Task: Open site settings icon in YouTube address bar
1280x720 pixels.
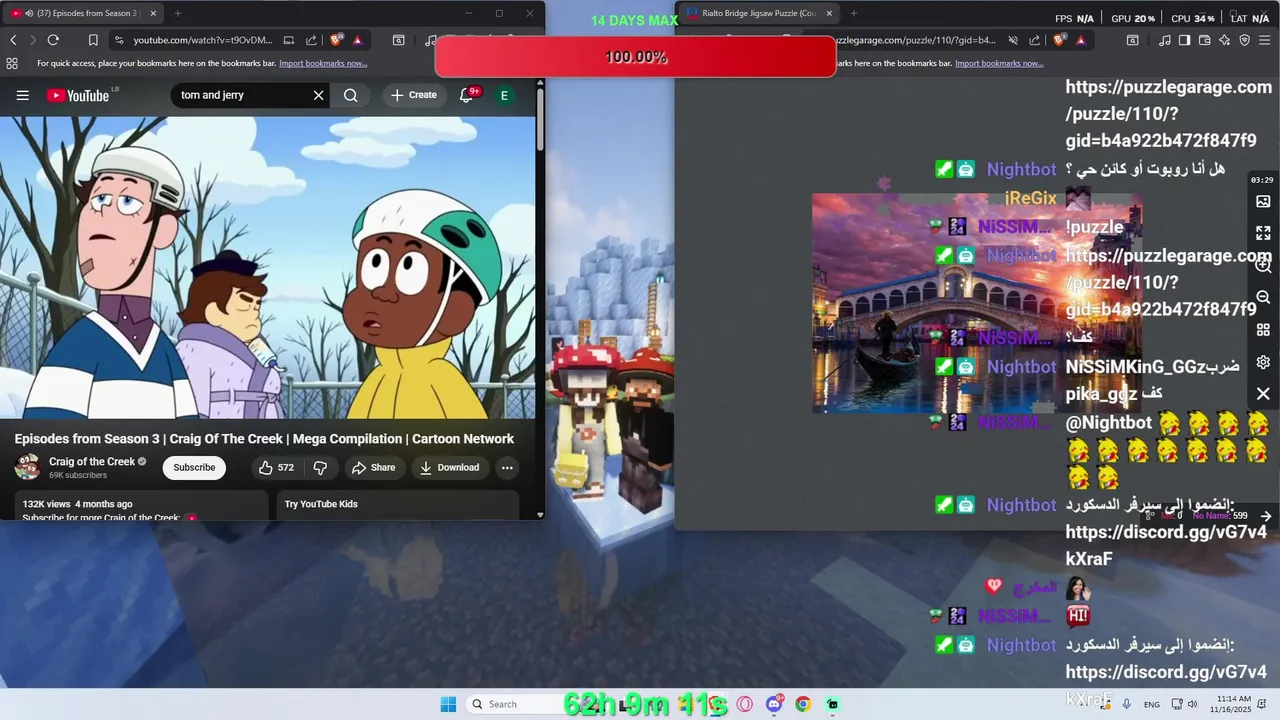Action: [119, 40]
